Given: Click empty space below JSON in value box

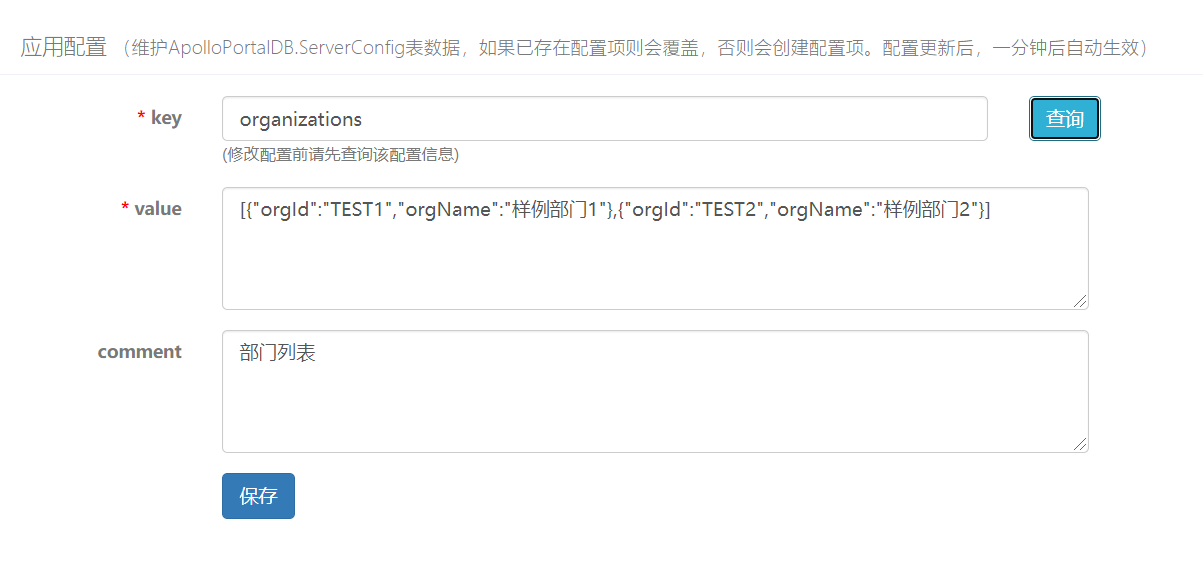Looking at the screenshot, I should 655,265.
